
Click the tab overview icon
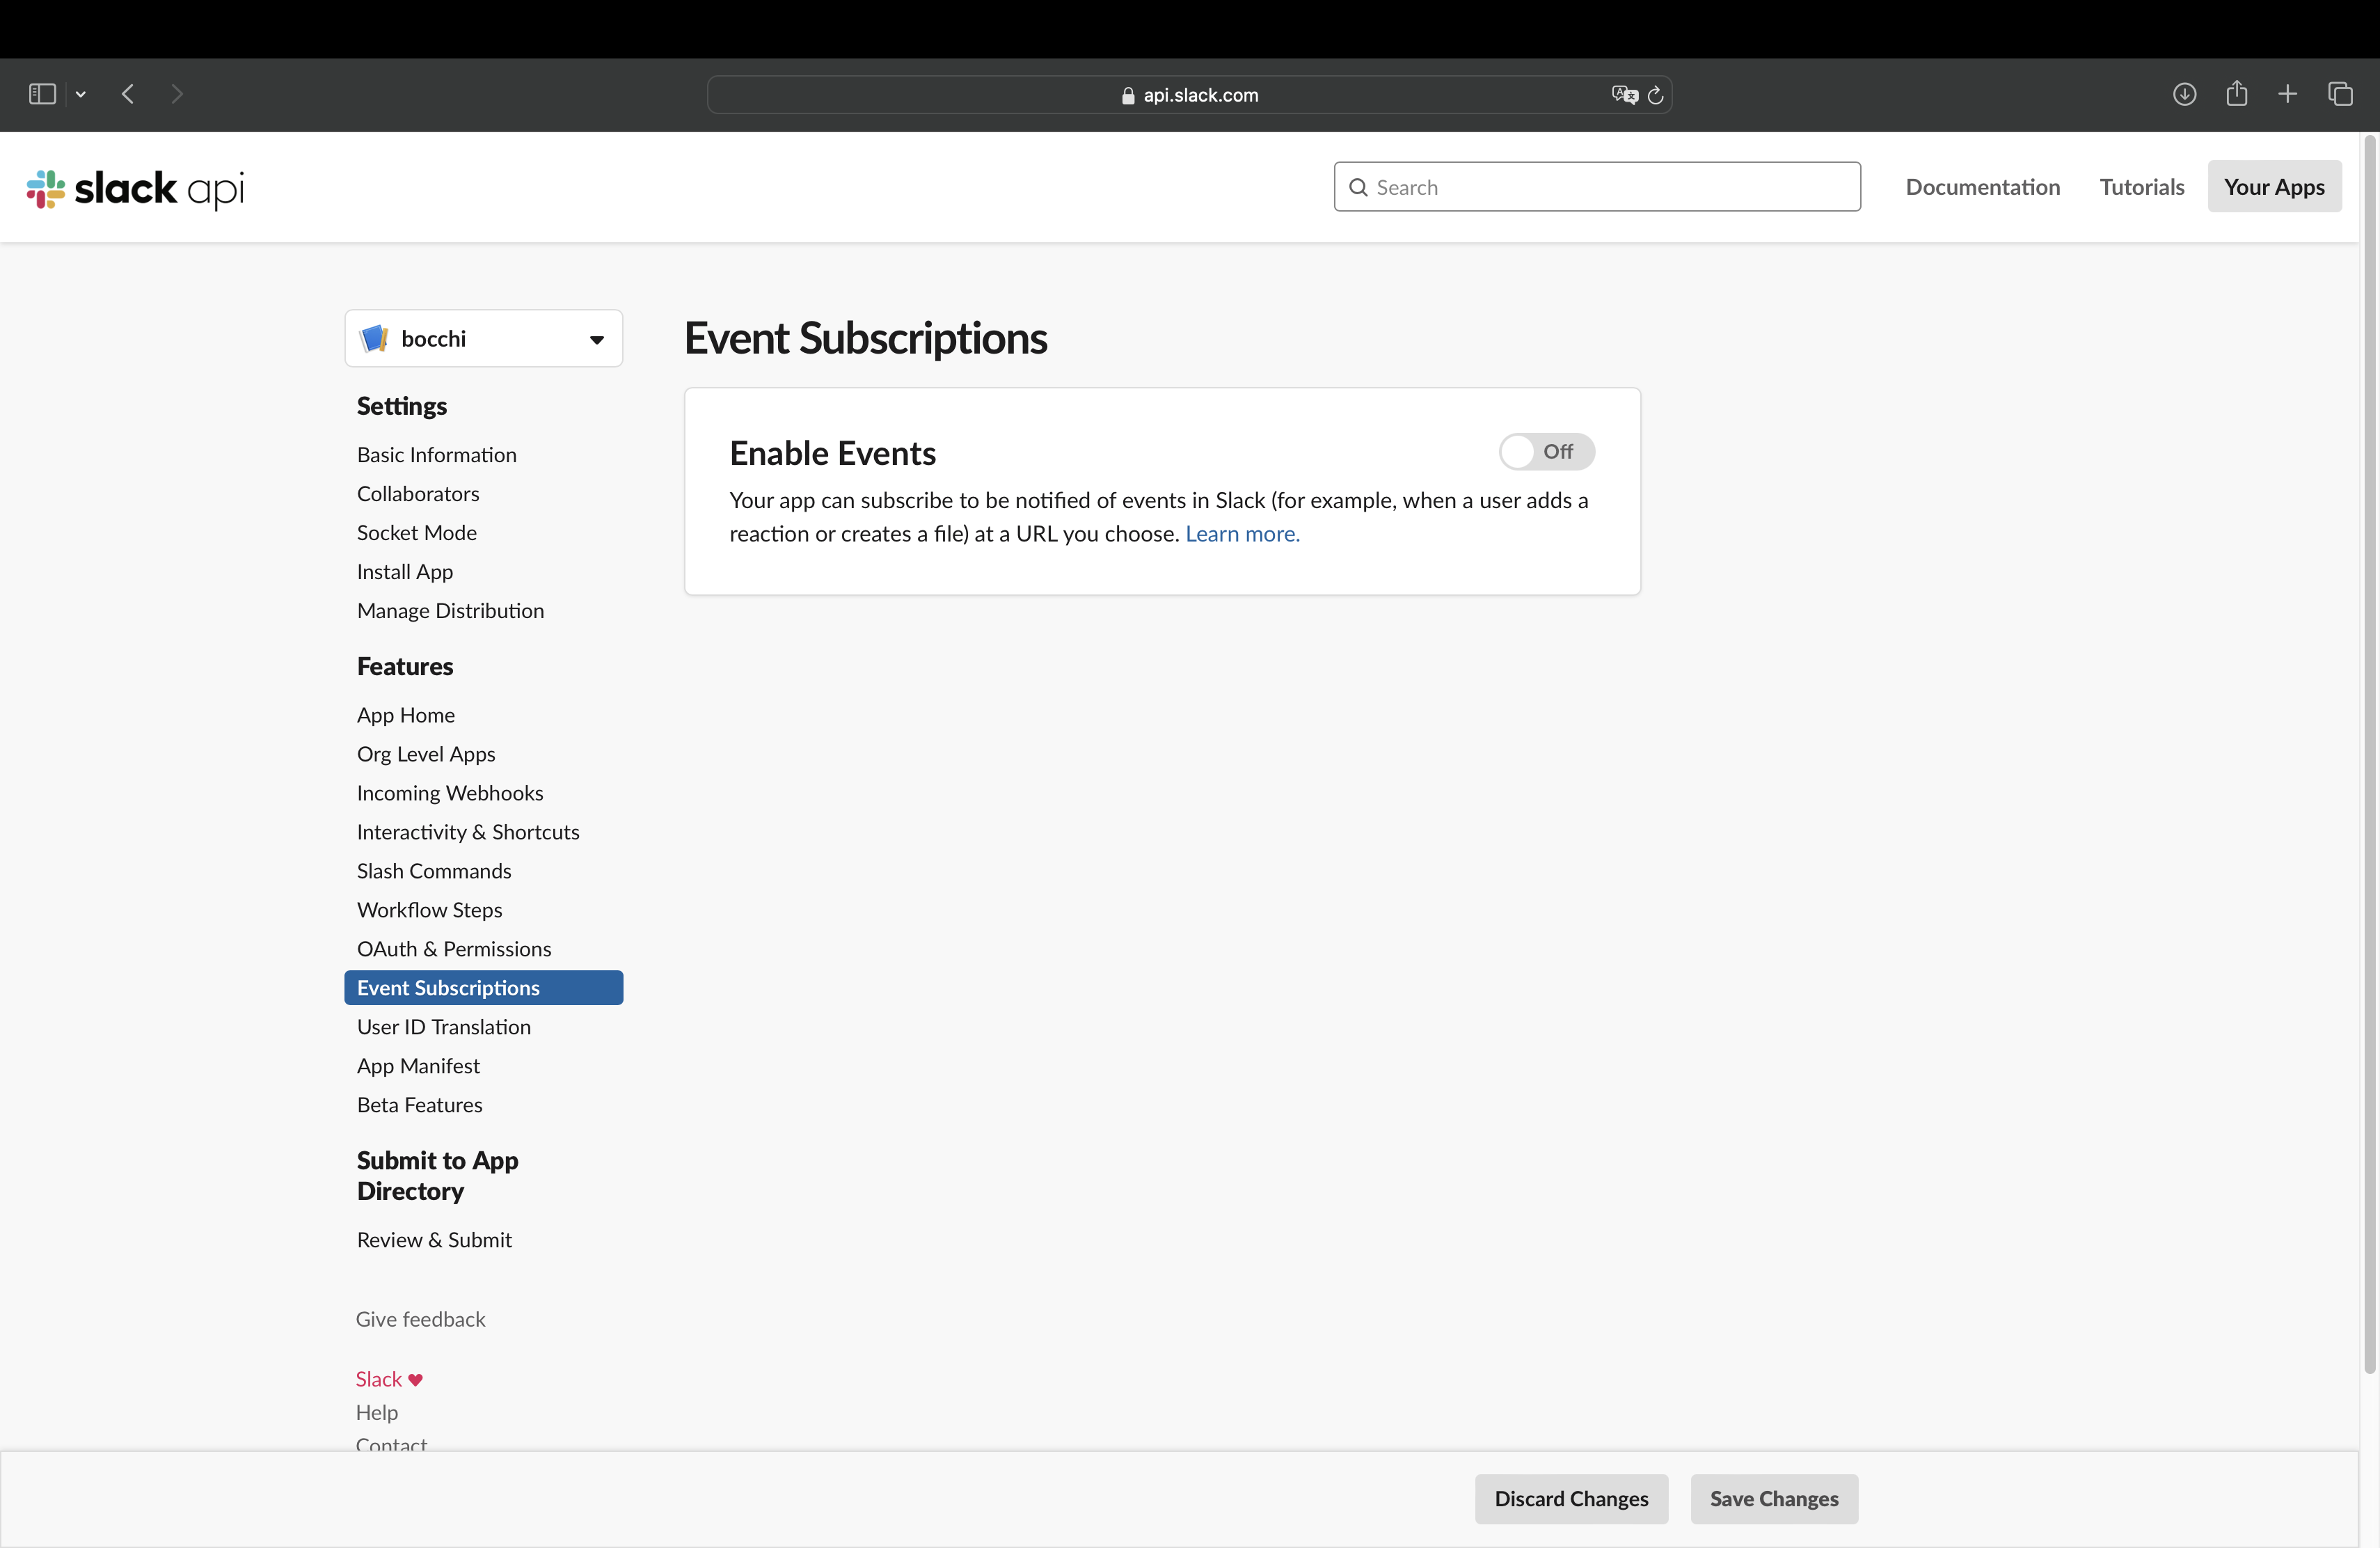click(x=2342, y=93)
